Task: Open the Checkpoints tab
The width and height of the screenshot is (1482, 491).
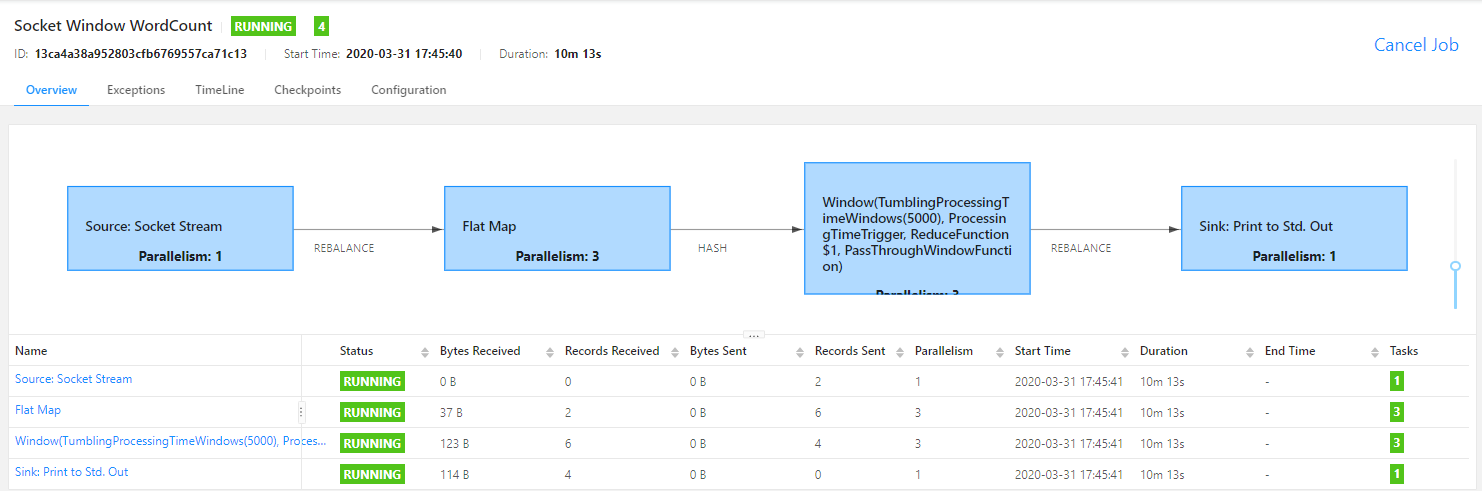Action: (x=307, y=90)
